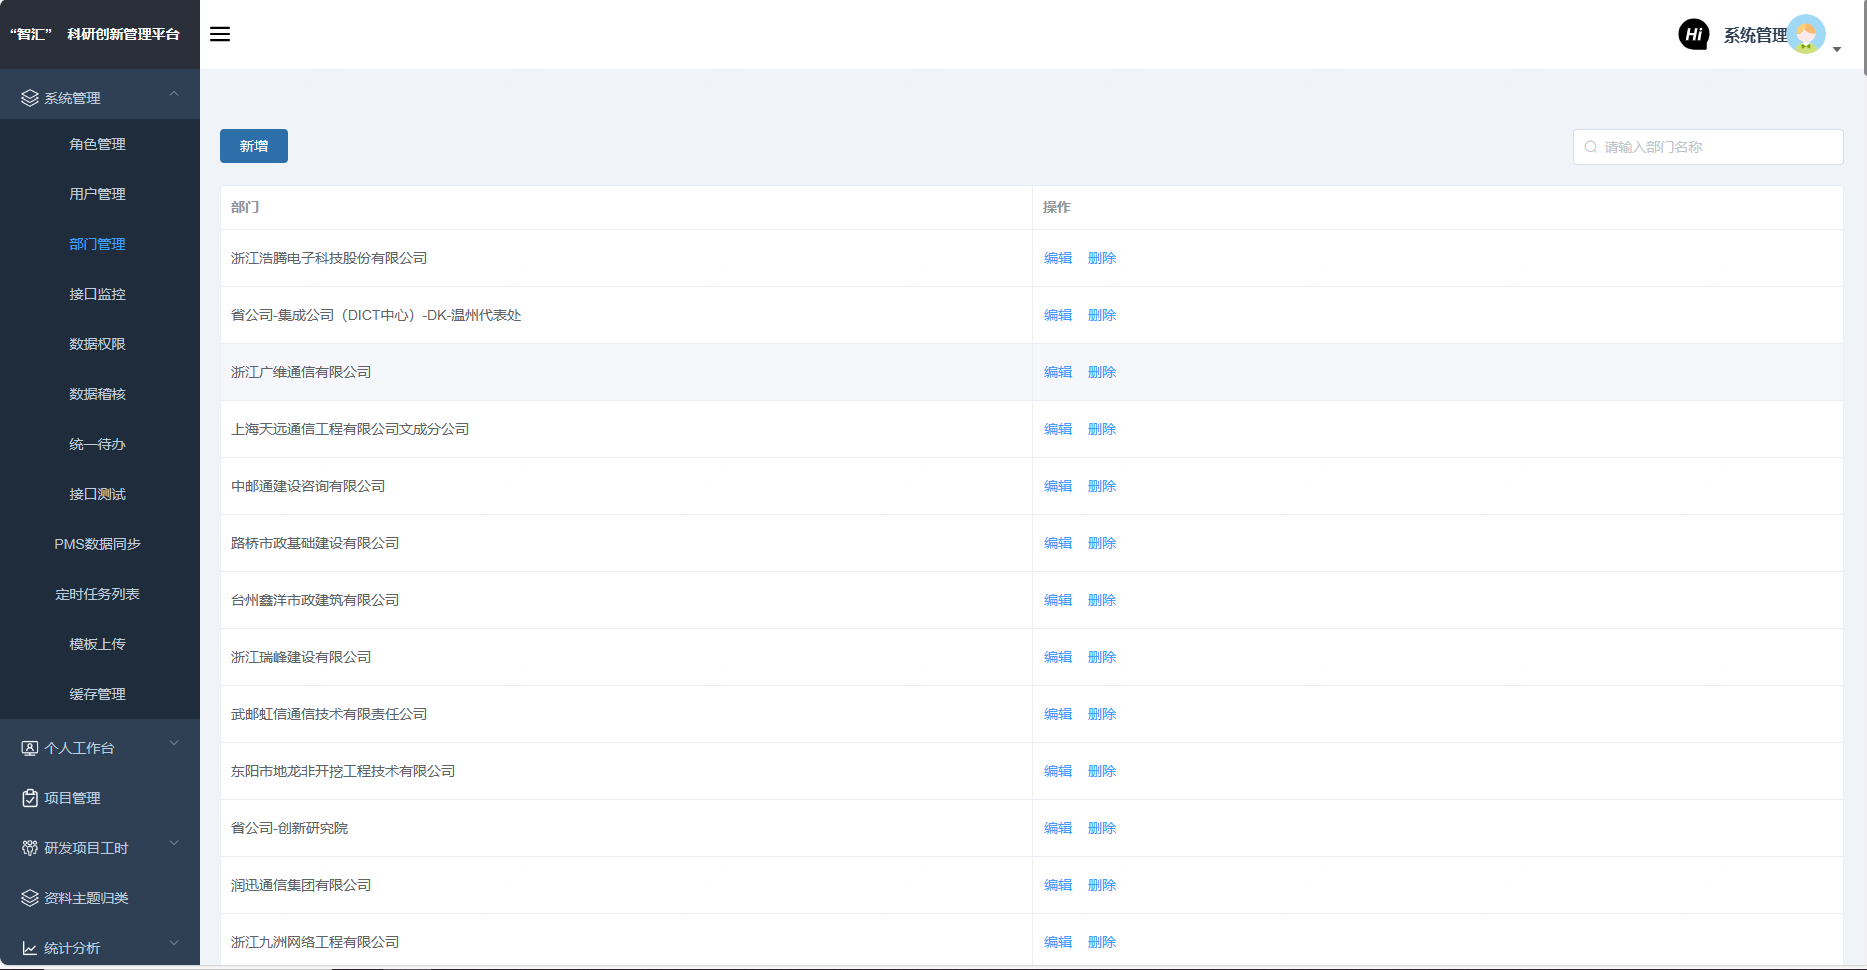Click the black Hi logo icon
Image resolution: width=1867 pixels, height=970 pixels.
pos(1693,34)
